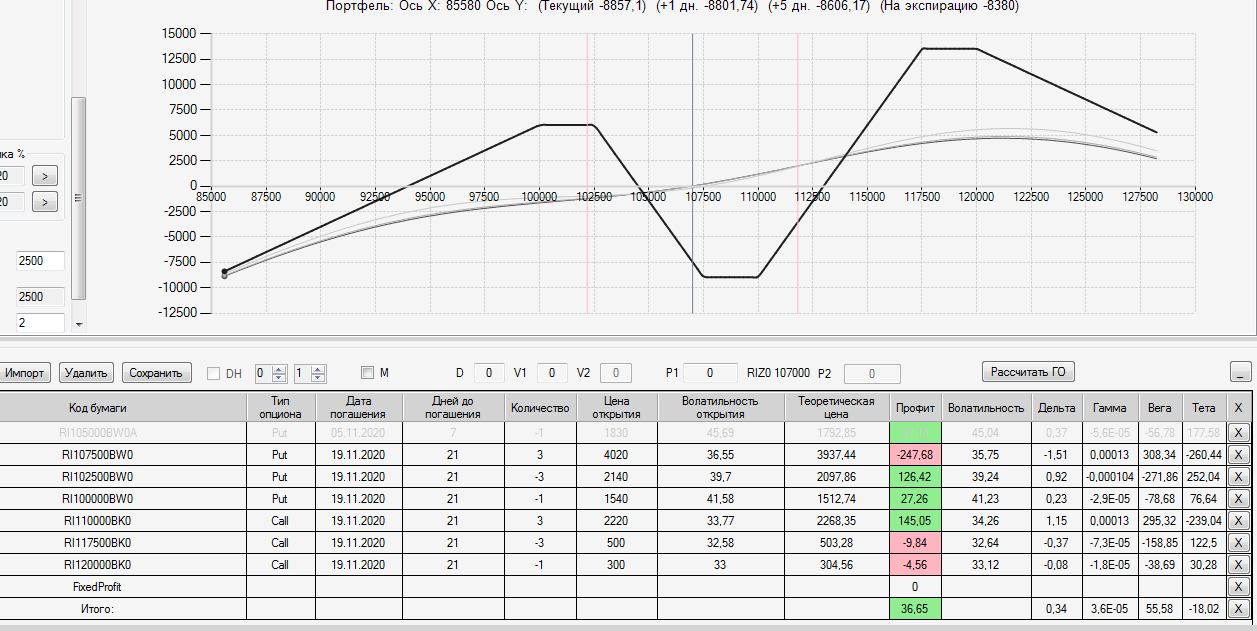Delete the RI107500BW0 row with its X
This screenshot has width=1257, height=631.
tap(1239, 455)
